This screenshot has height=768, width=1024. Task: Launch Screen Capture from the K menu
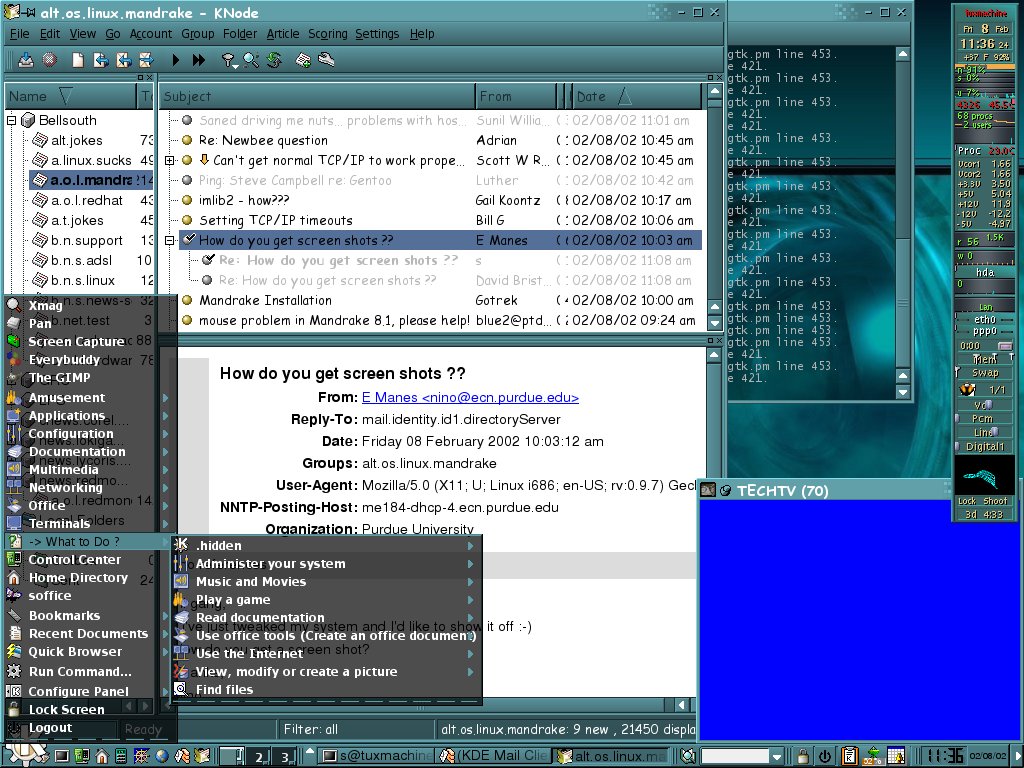tap(76, 341)
